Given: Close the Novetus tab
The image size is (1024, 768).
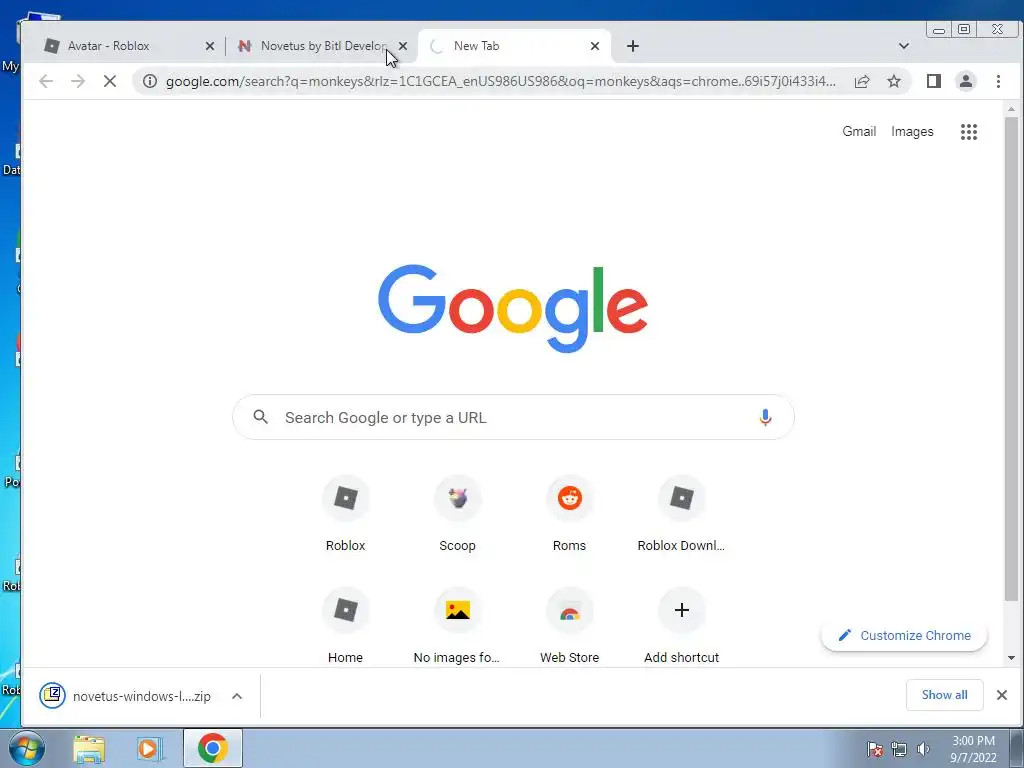Looking at the screenshot, I should pyautogui.click(x=403, y=46).
